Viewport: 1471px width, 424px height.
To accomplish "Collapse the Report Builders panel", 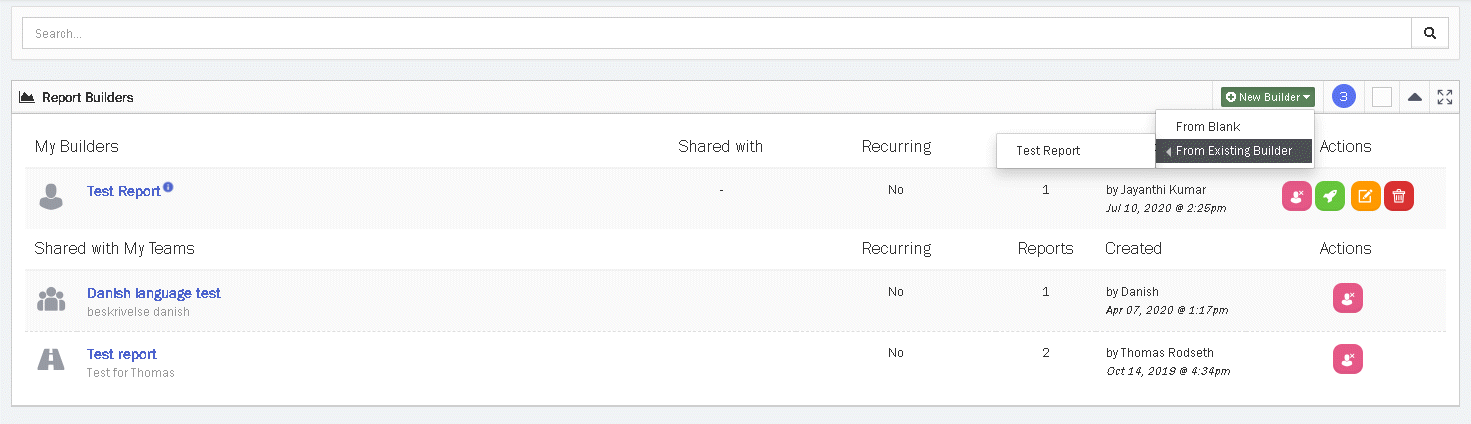I will [x=1414, y=97].
